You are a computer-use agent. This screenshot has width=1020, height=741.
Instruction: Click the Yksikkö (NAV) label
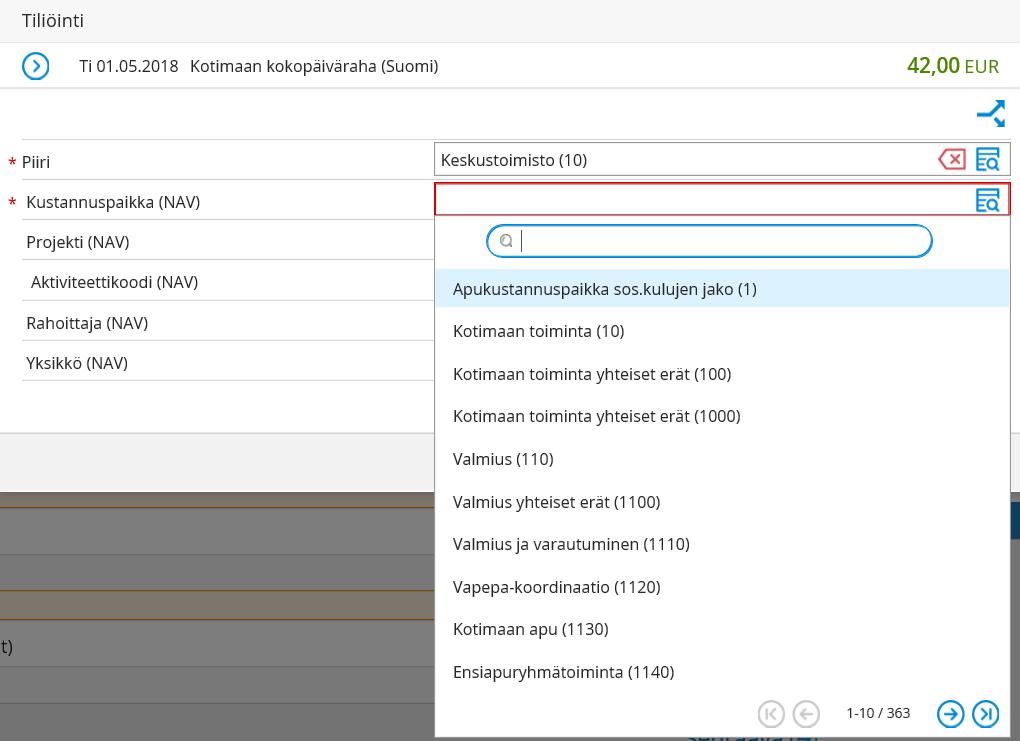point(77,363)
